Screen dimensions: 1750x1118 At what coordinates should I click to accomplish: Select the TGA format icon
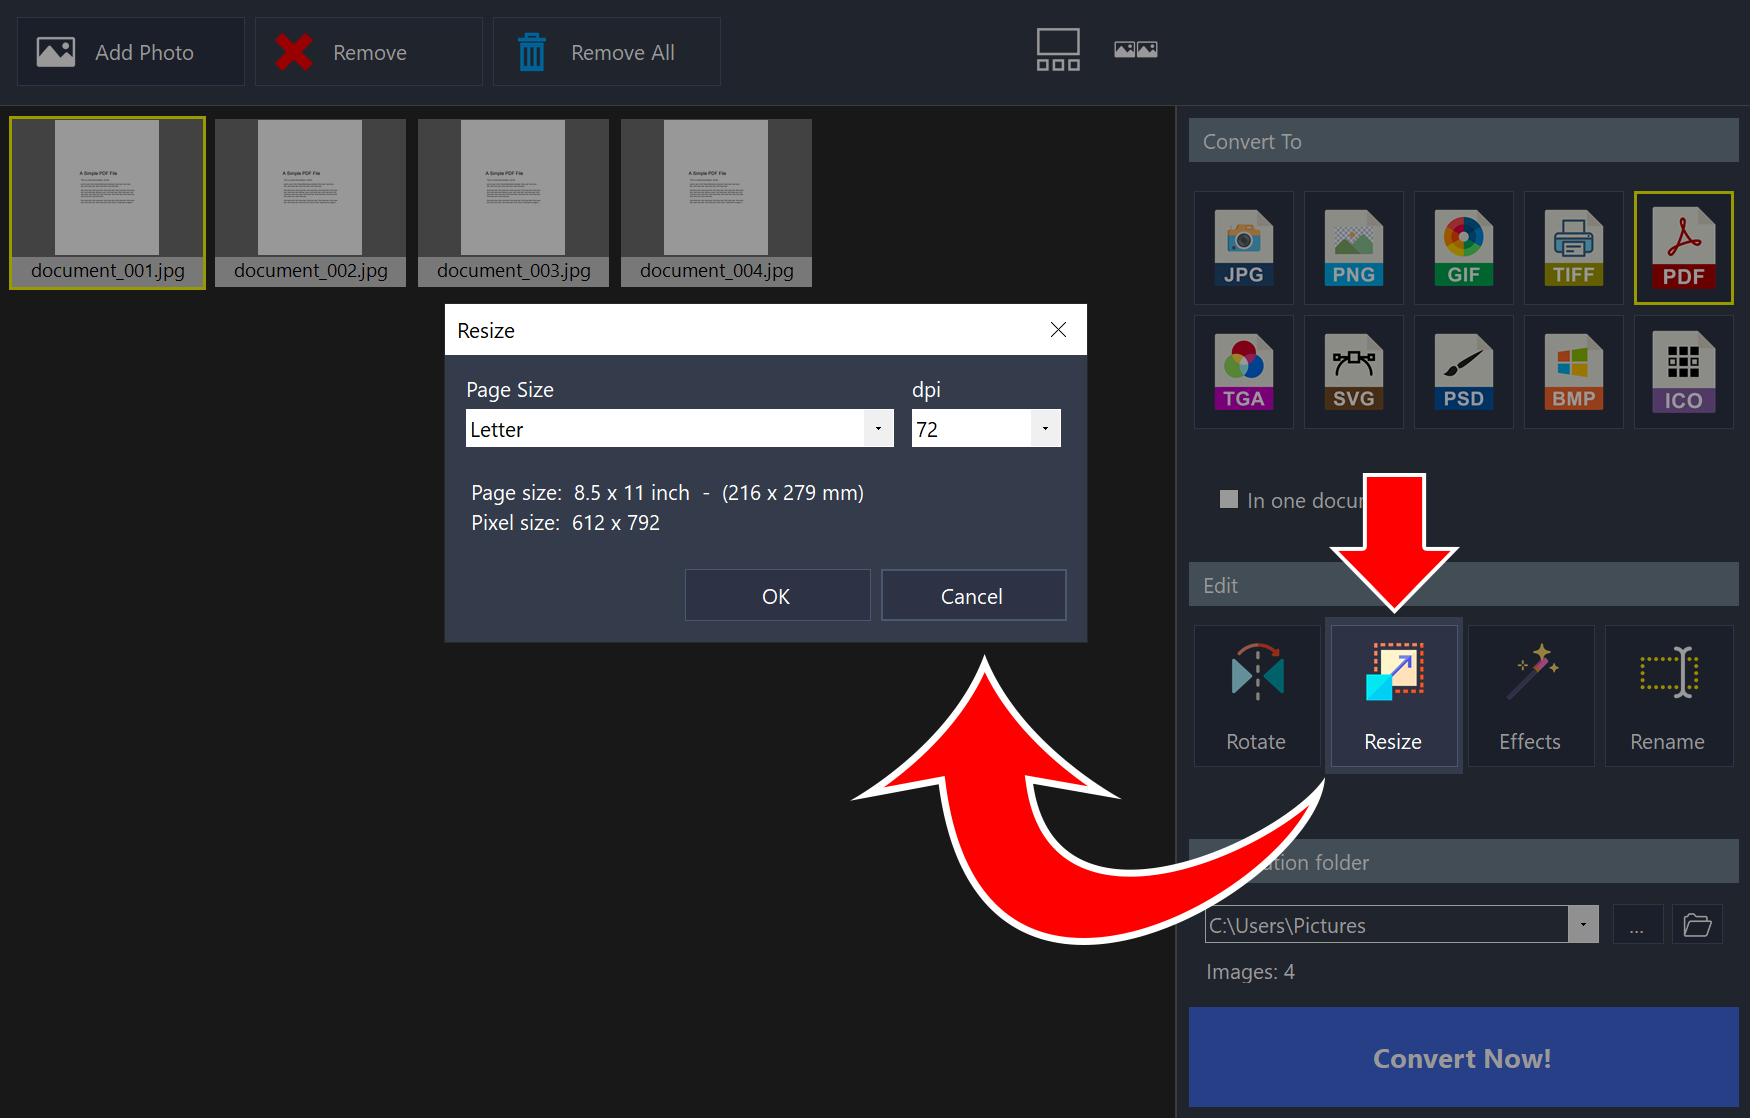[1243, 372]
